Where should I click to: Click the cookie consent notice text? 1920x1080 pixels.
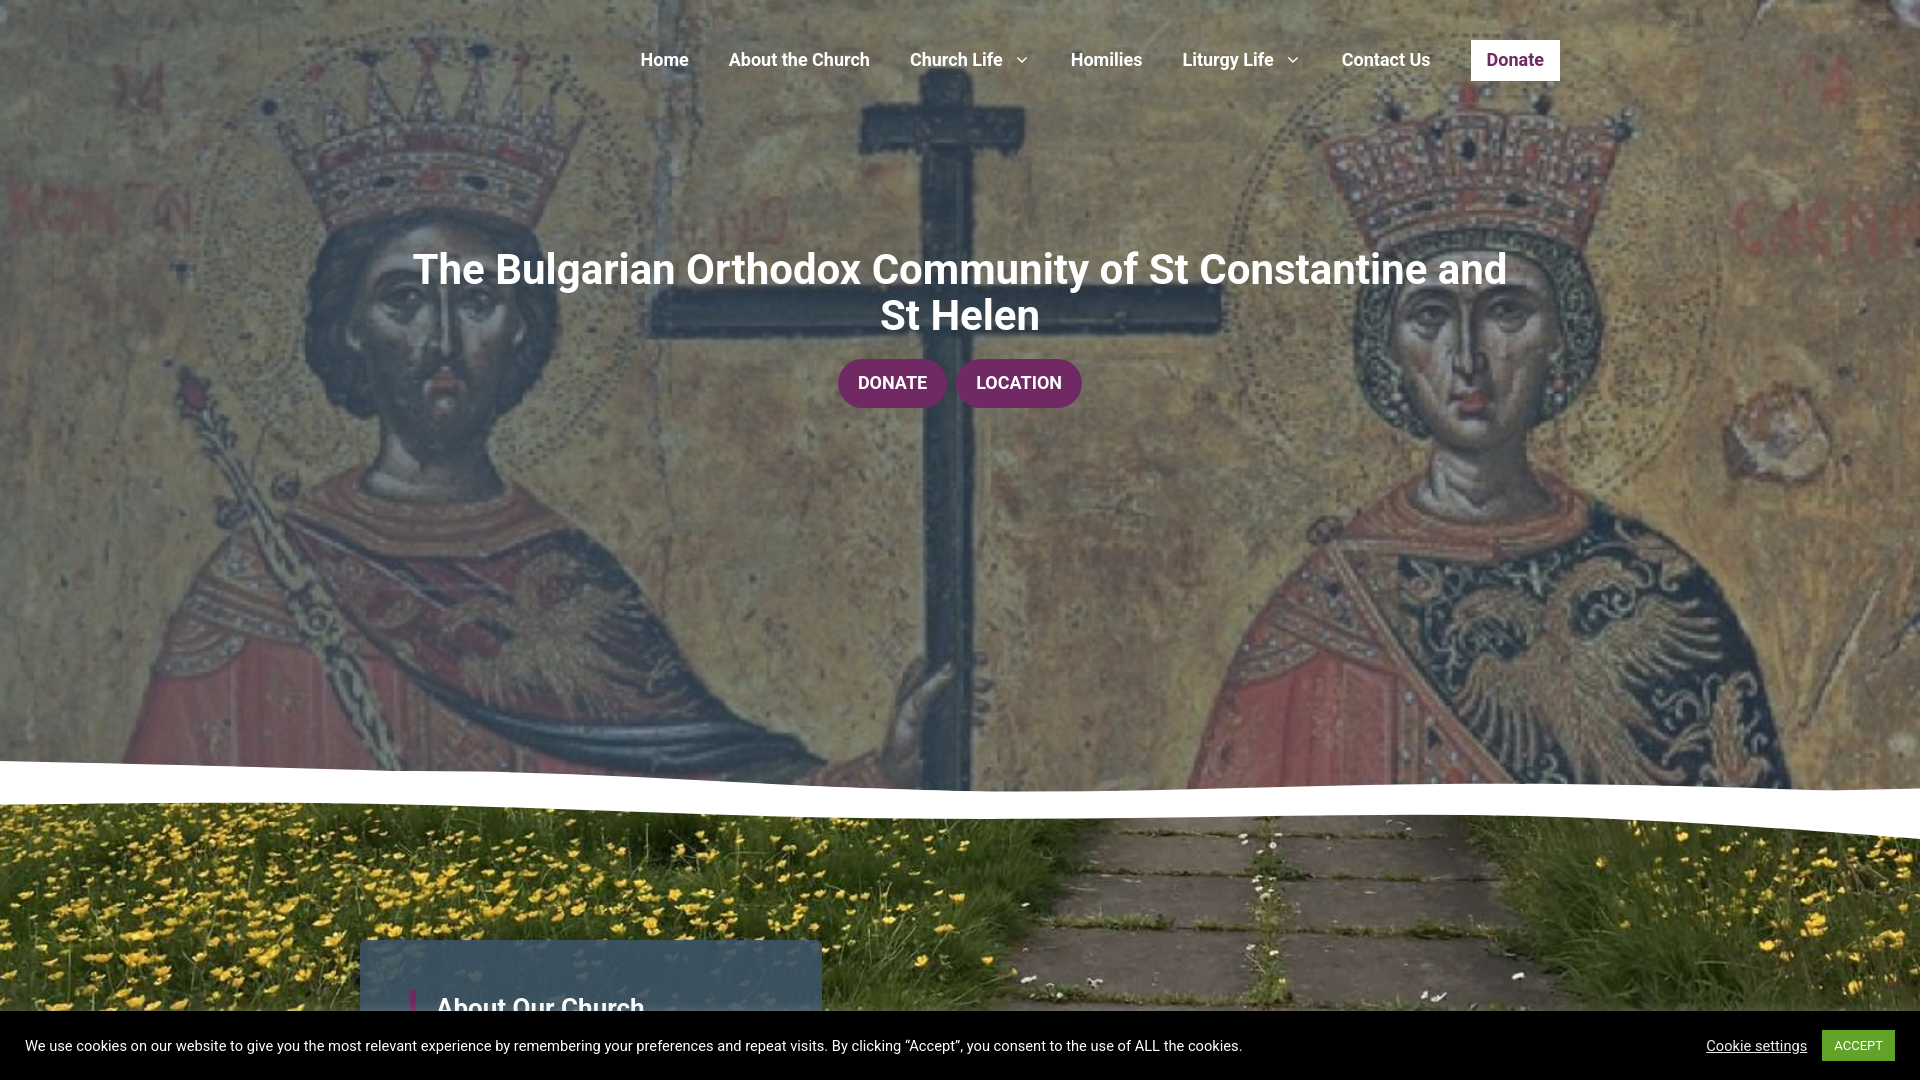point(633,1046)
